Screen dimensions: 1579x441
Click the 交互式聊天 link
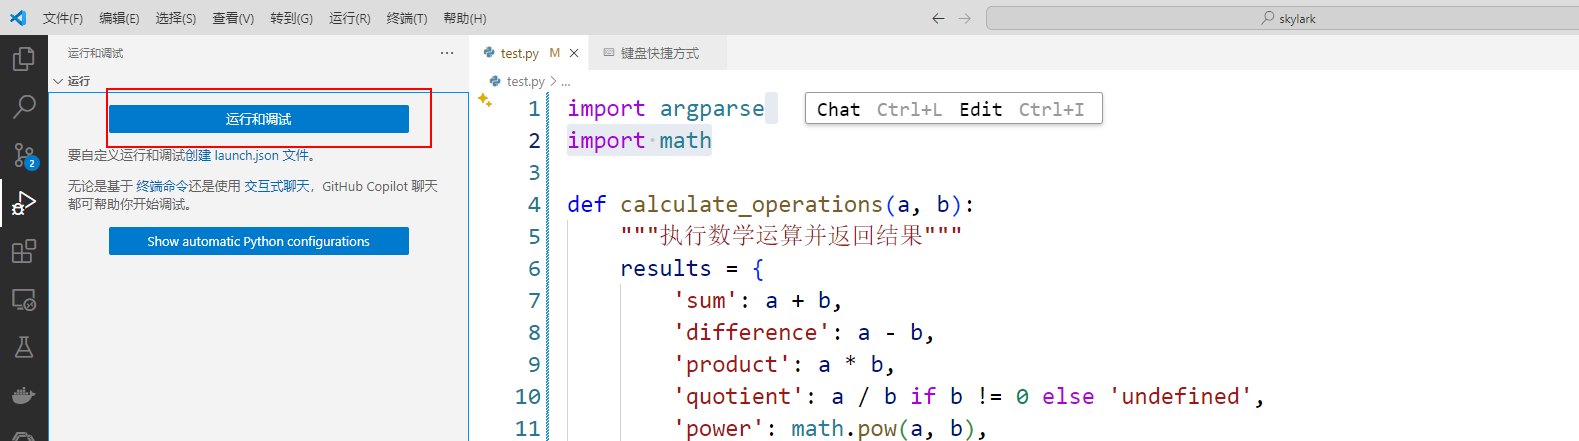277,186
